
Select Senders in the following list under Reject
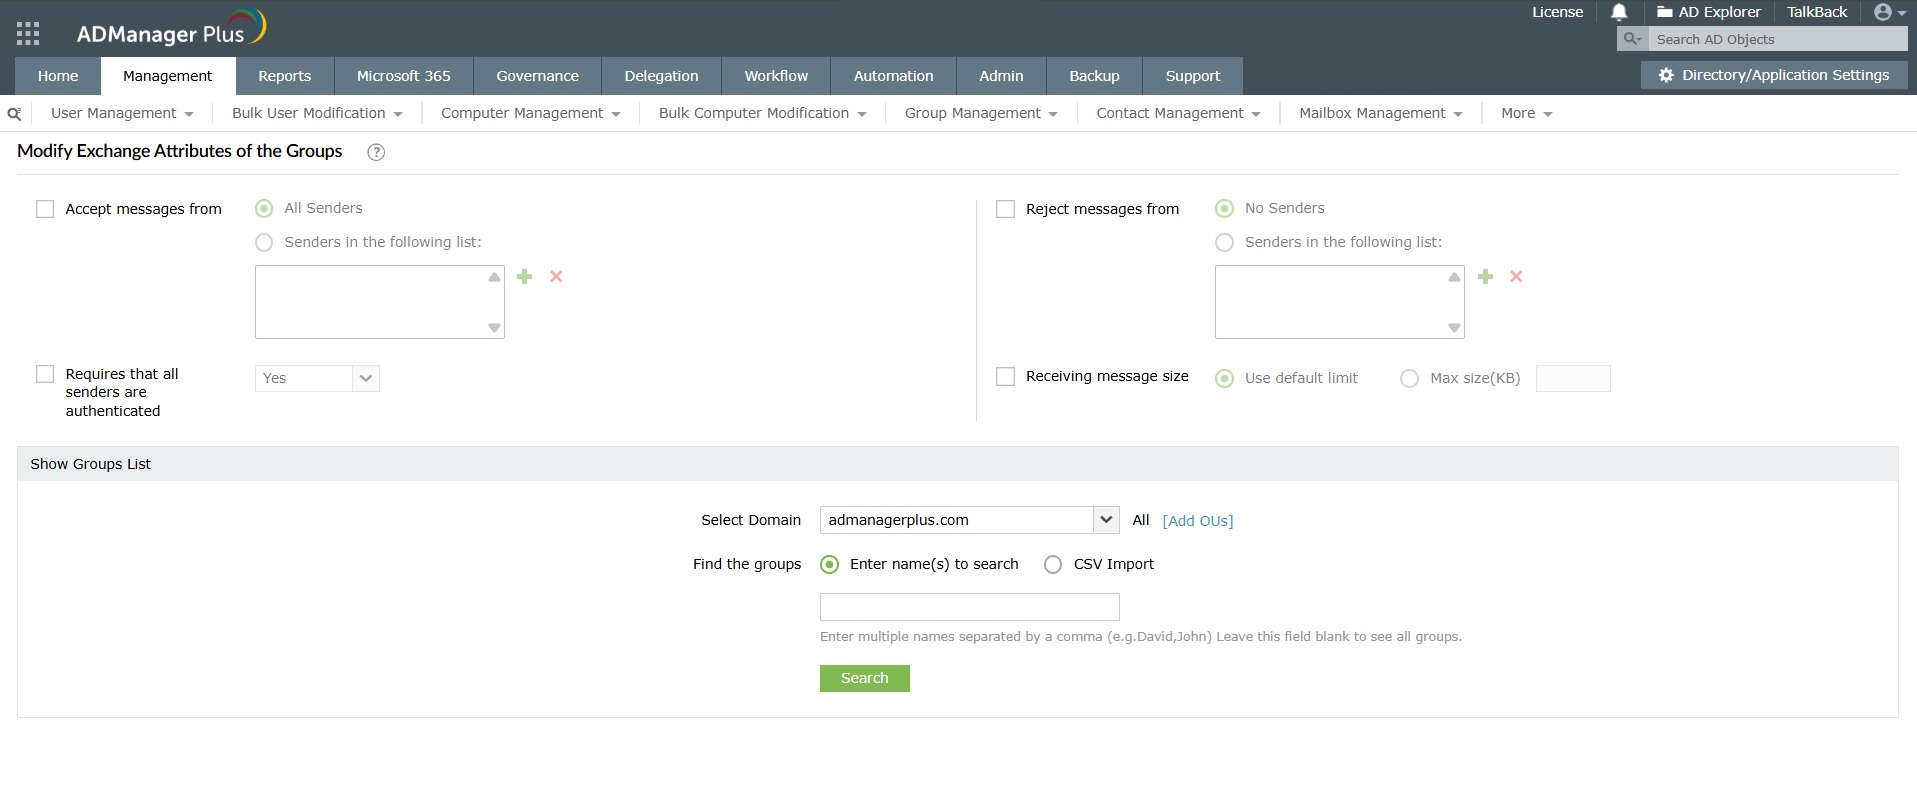click(1224, 242)
